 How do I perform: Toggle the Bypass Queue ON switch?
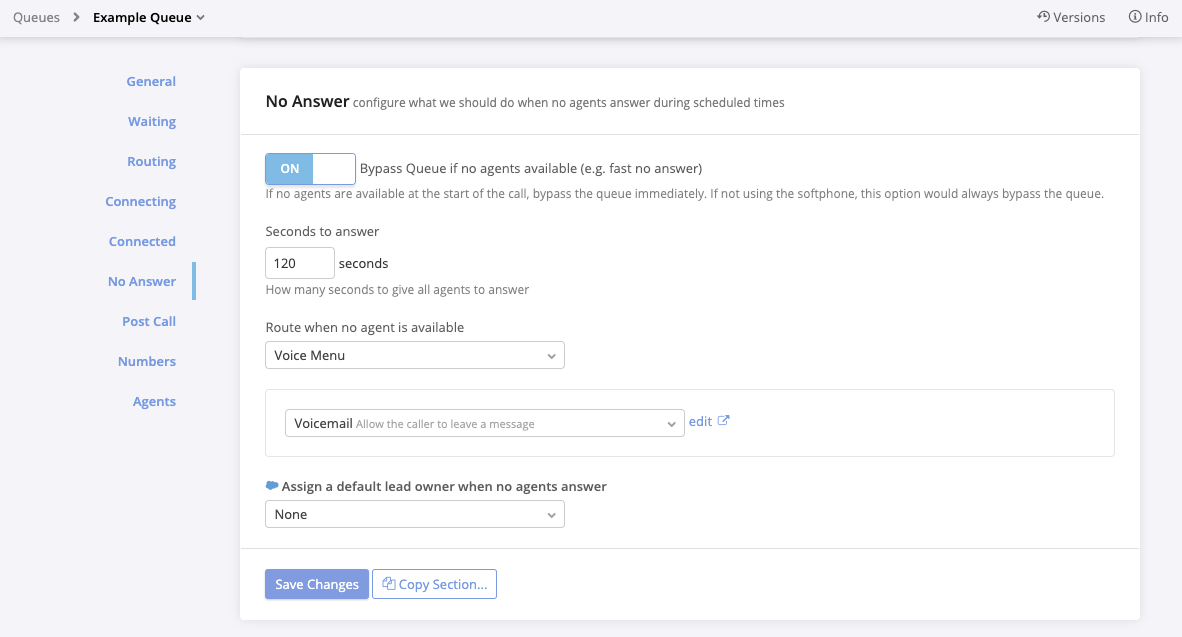[x=310, y=169]
